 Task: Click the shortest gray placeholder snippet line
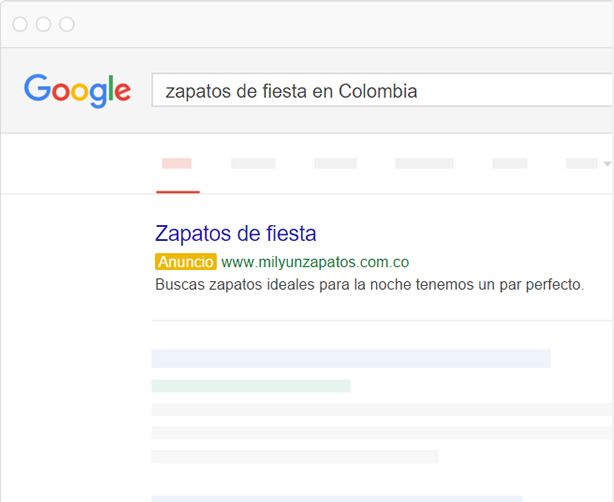pos(294,456)
